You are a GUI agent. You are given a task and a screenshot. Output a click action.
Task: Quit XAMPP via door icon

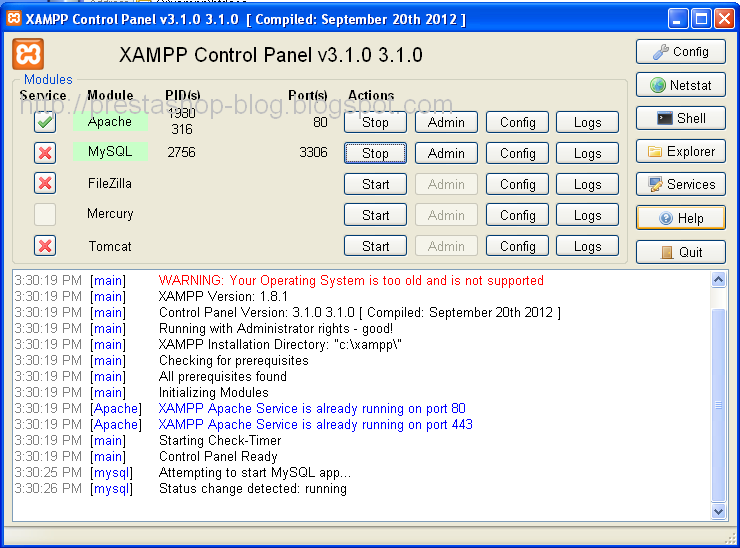pos(681,252)
